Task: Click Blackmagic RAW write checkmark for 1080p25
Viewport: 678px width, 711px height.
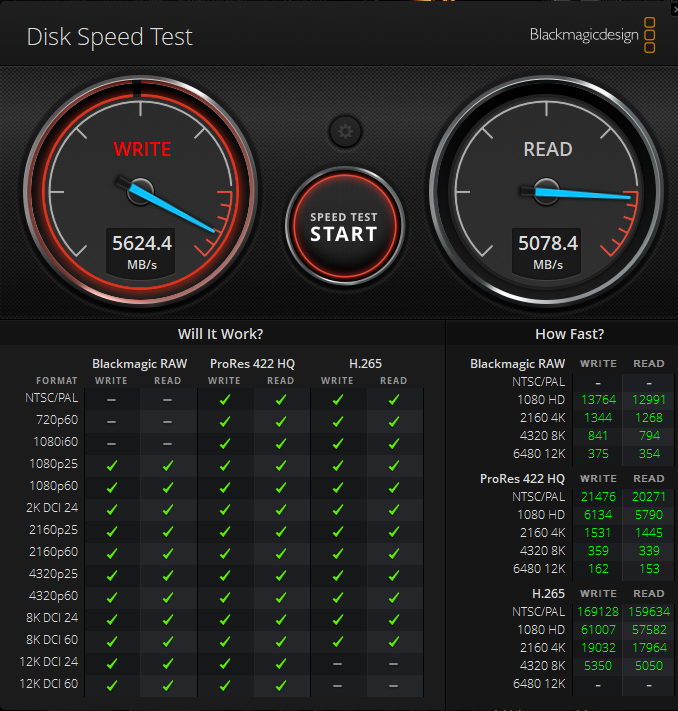Action: pyautogui.click(x=112, y=466)
